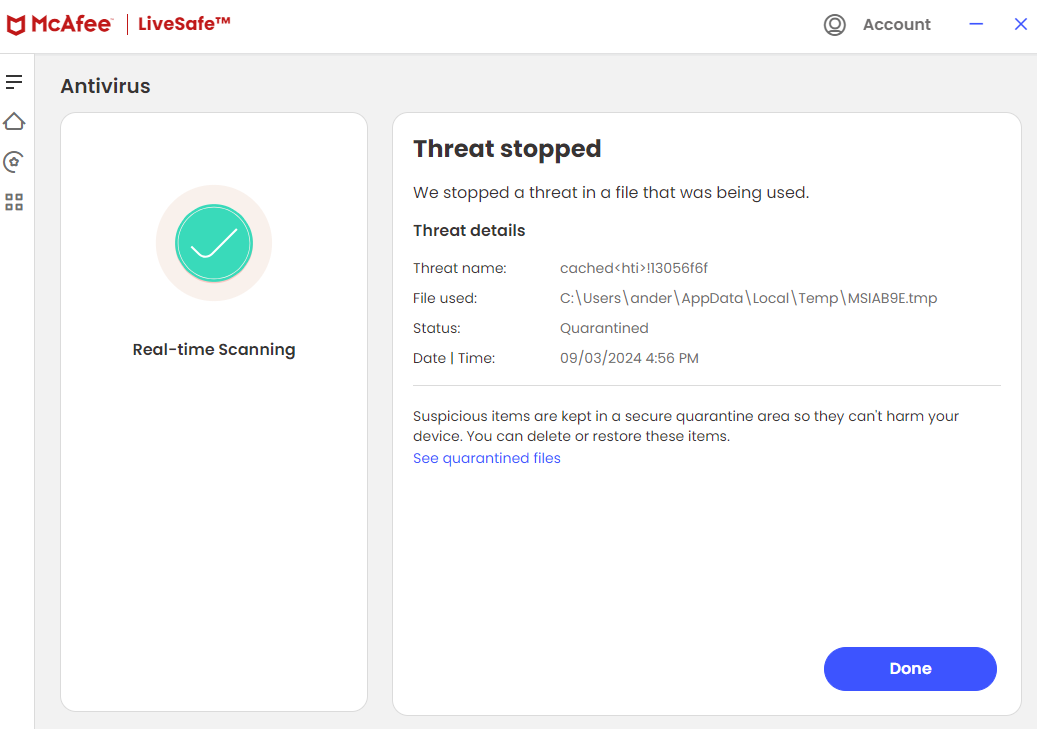Click the LiveSafe brand text
1037x729 pixels.
tap(183, 23)
